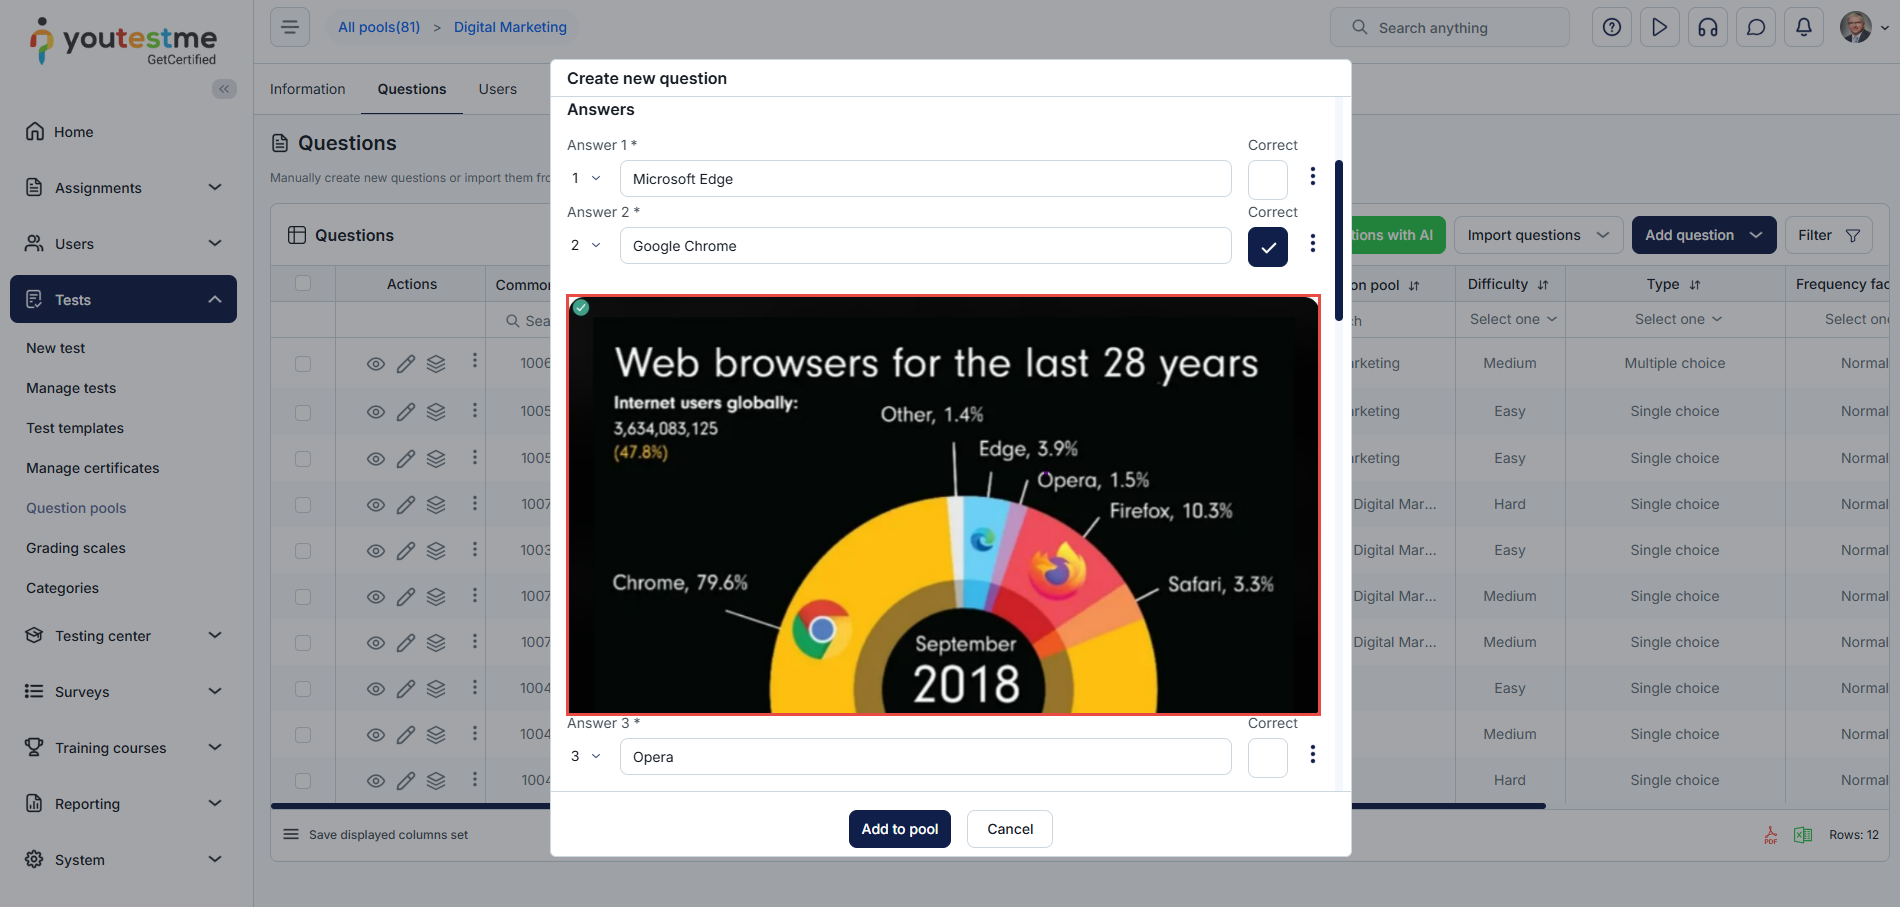
Task: Open Type filter Select one dropdown
Action: click(x=1678, y=319)
